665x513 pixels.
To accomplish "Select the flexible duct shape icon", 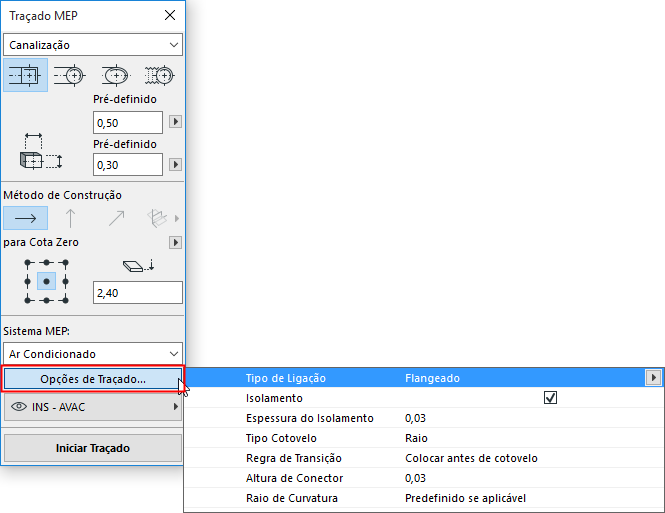I will 159,75.
